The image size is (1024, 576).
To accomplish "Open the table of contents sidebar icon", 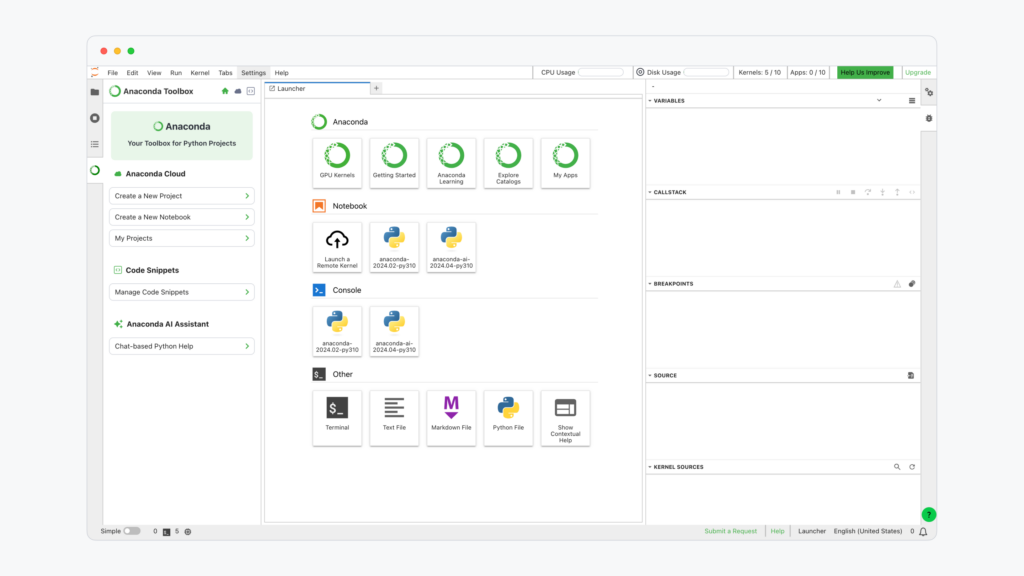I will 95,144.
